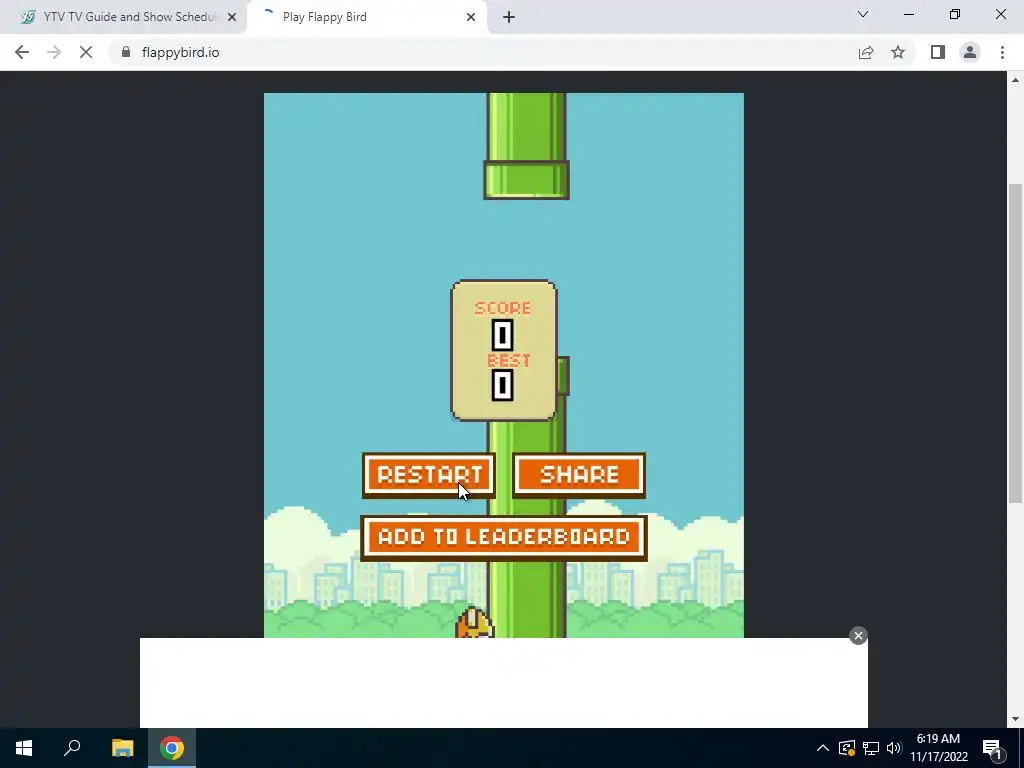This screenshot has width=1024, height=768.
Task: Open File Explorer from taskbar
Action: click(x=122, y=748)
